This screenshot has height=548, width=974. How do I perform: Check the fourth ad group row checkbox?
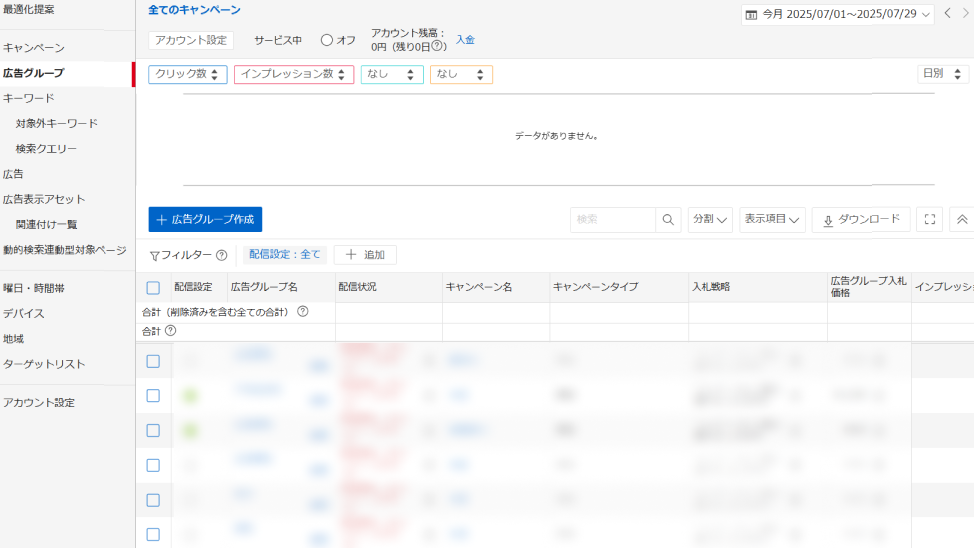click(153, 465)
